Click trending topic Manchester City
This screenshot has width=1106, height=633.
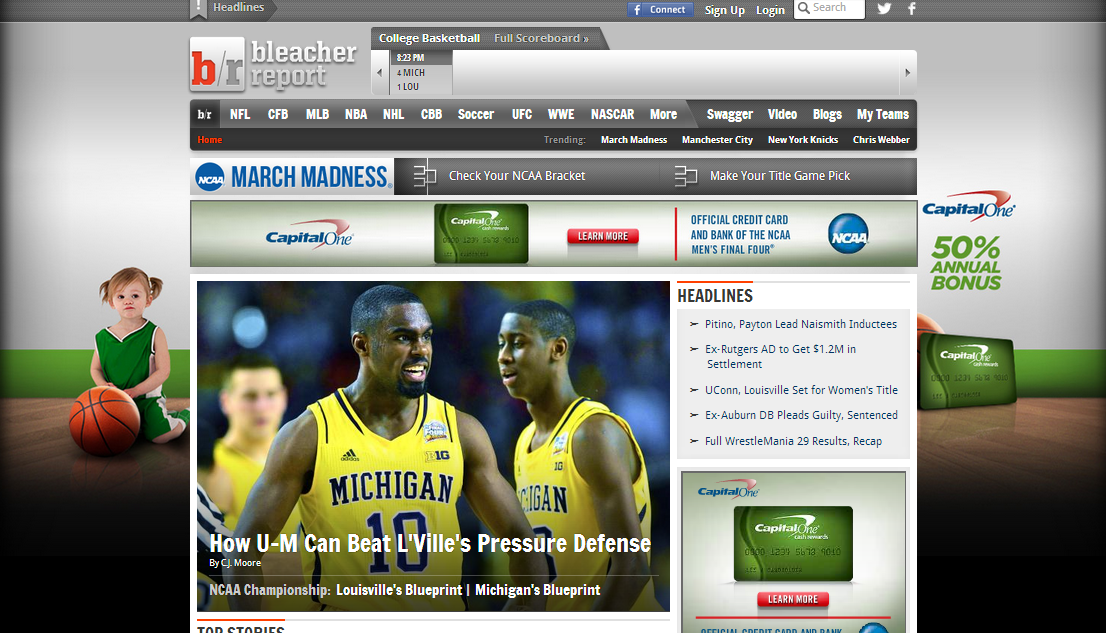point(717,140)
